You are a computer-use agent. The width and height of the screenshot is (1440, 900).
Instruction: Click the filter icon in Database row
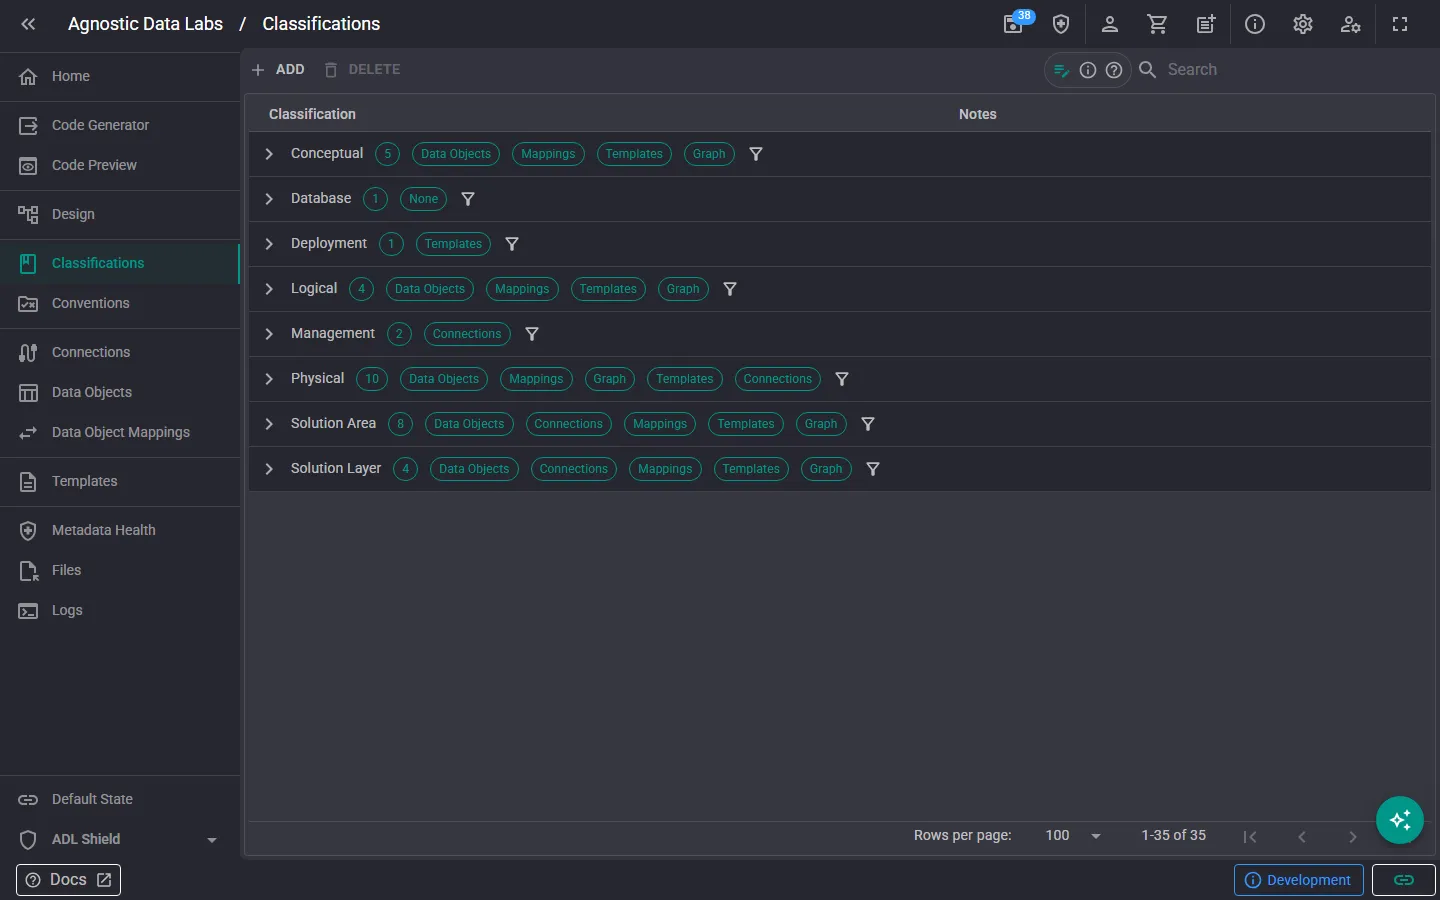pos(468,199)
